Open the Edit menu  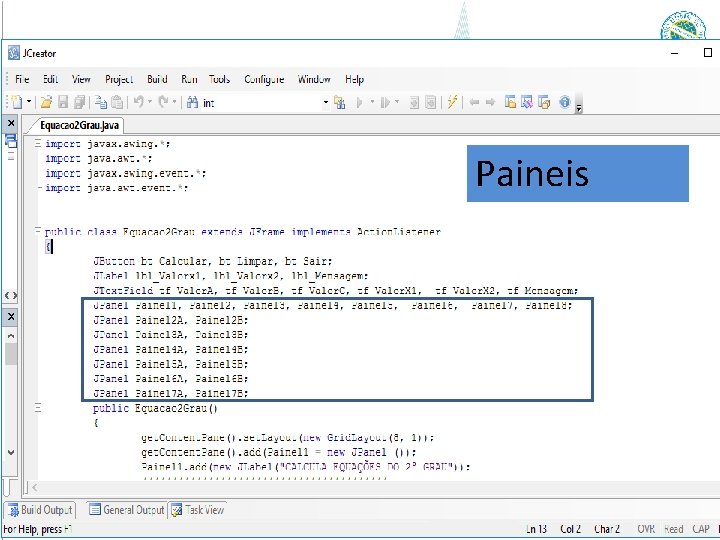click(x=51, y=79)
